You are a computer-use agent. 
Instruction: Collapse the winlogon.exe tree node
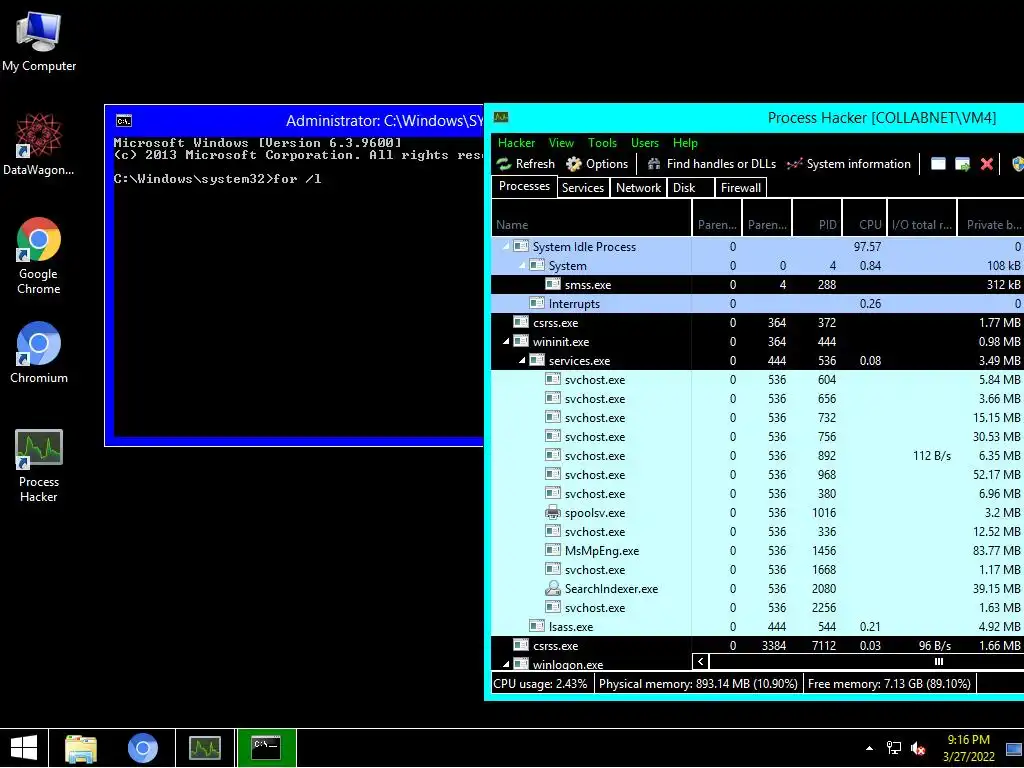coord(506,664)
